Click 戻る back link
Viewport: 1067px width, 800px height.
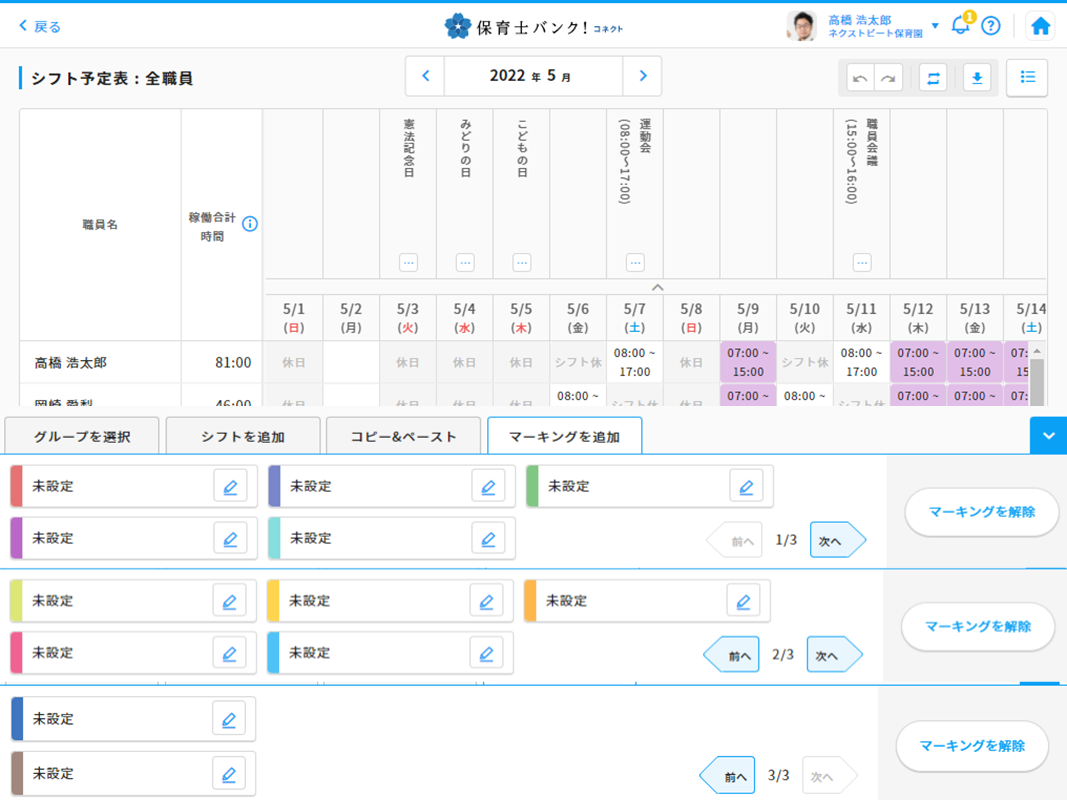click(x=40, y=27)
